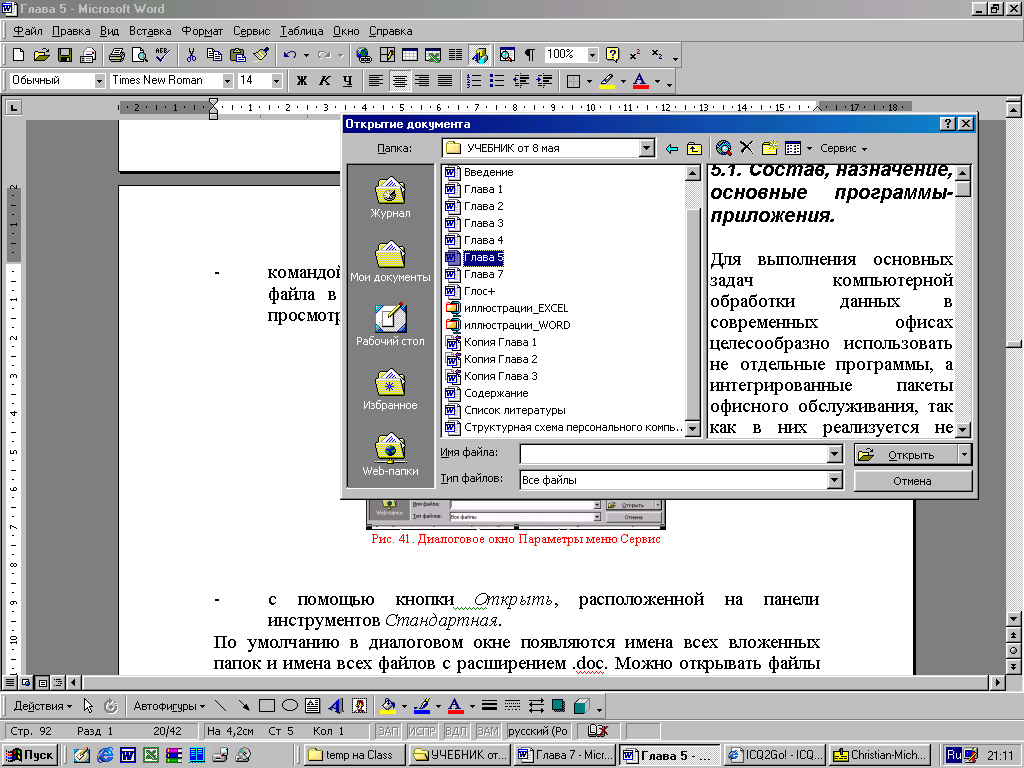
Task: Open the Вставка menu
Action: coord(150,31)
